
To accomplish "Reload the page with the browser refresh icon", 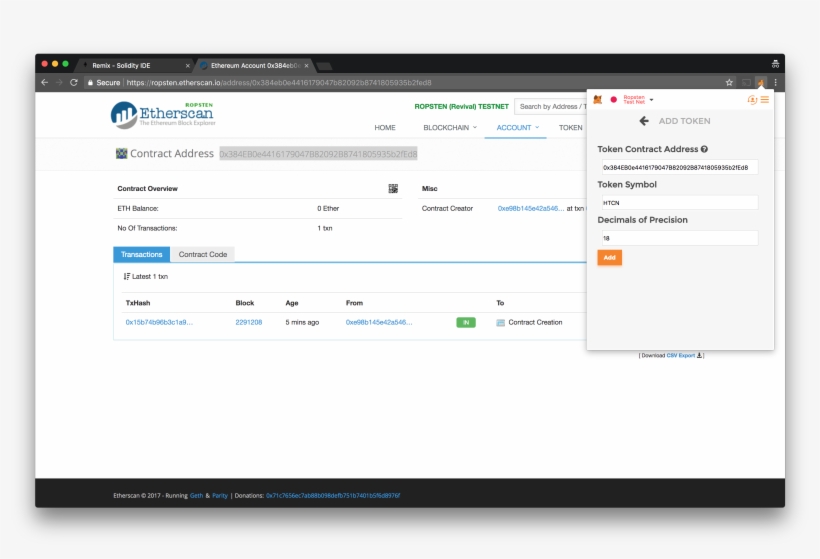I will (x=74, y=82).
